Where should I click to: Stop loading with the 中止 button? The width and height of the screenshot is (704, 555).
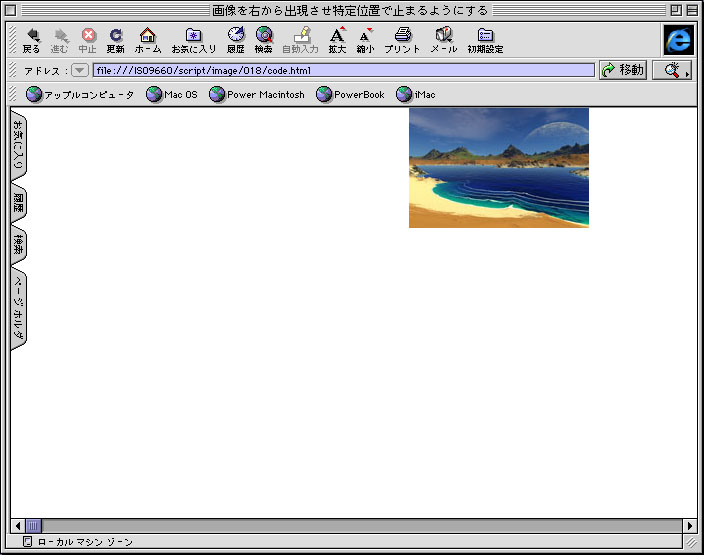(x=88, y=40)
